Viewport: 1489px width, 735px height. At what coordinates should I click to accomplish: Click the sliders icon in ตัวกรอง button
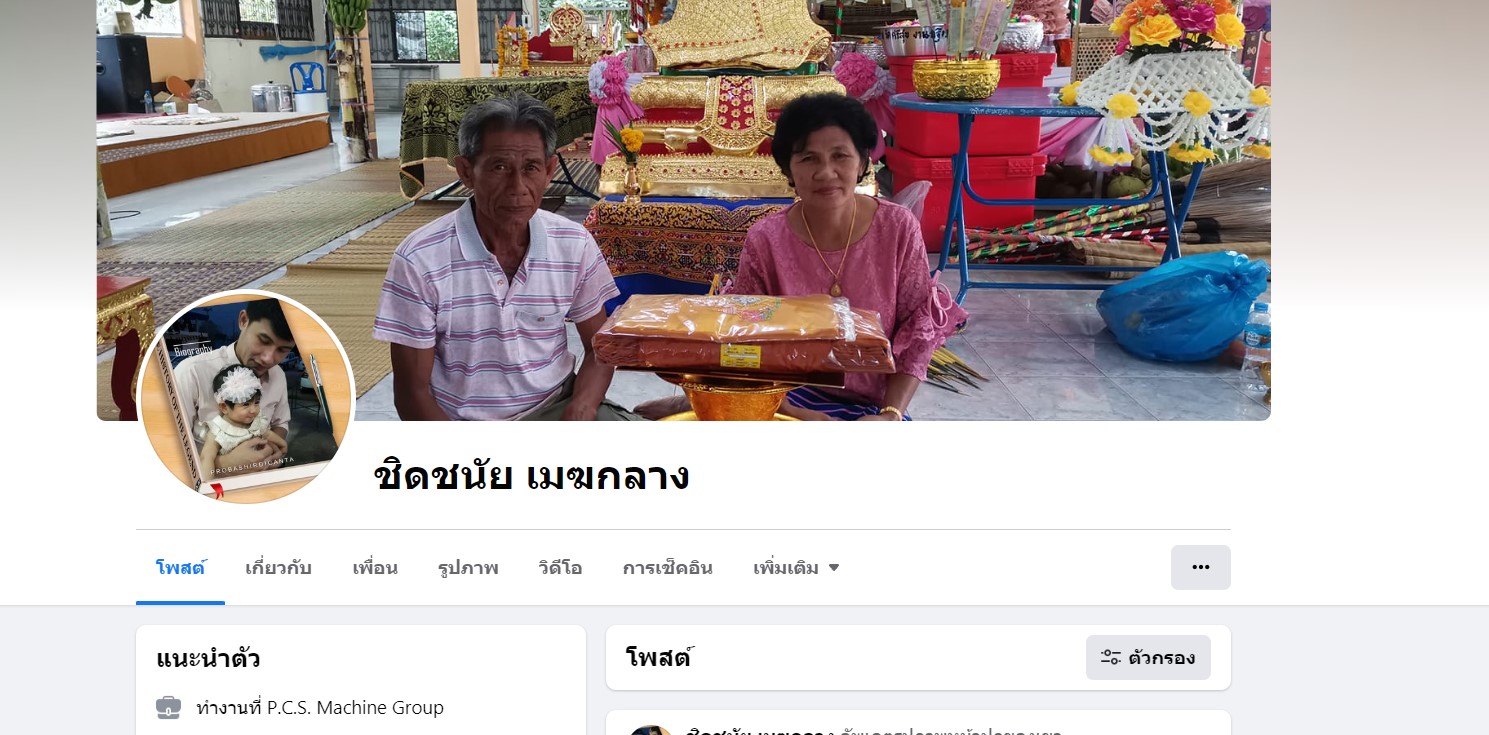[x=1110, y=658]
